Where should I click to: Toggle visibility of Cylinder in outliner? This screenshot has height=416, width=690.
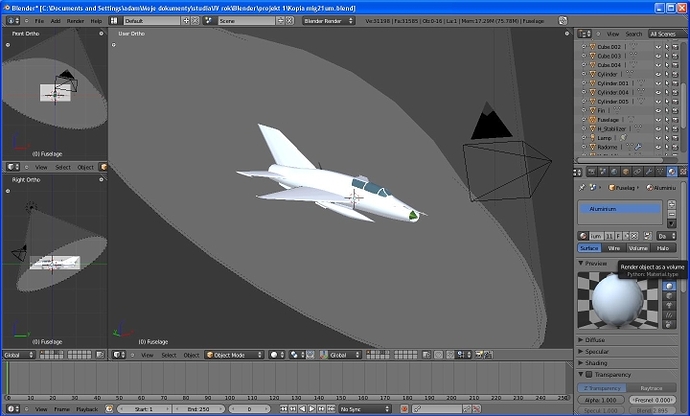658,74
